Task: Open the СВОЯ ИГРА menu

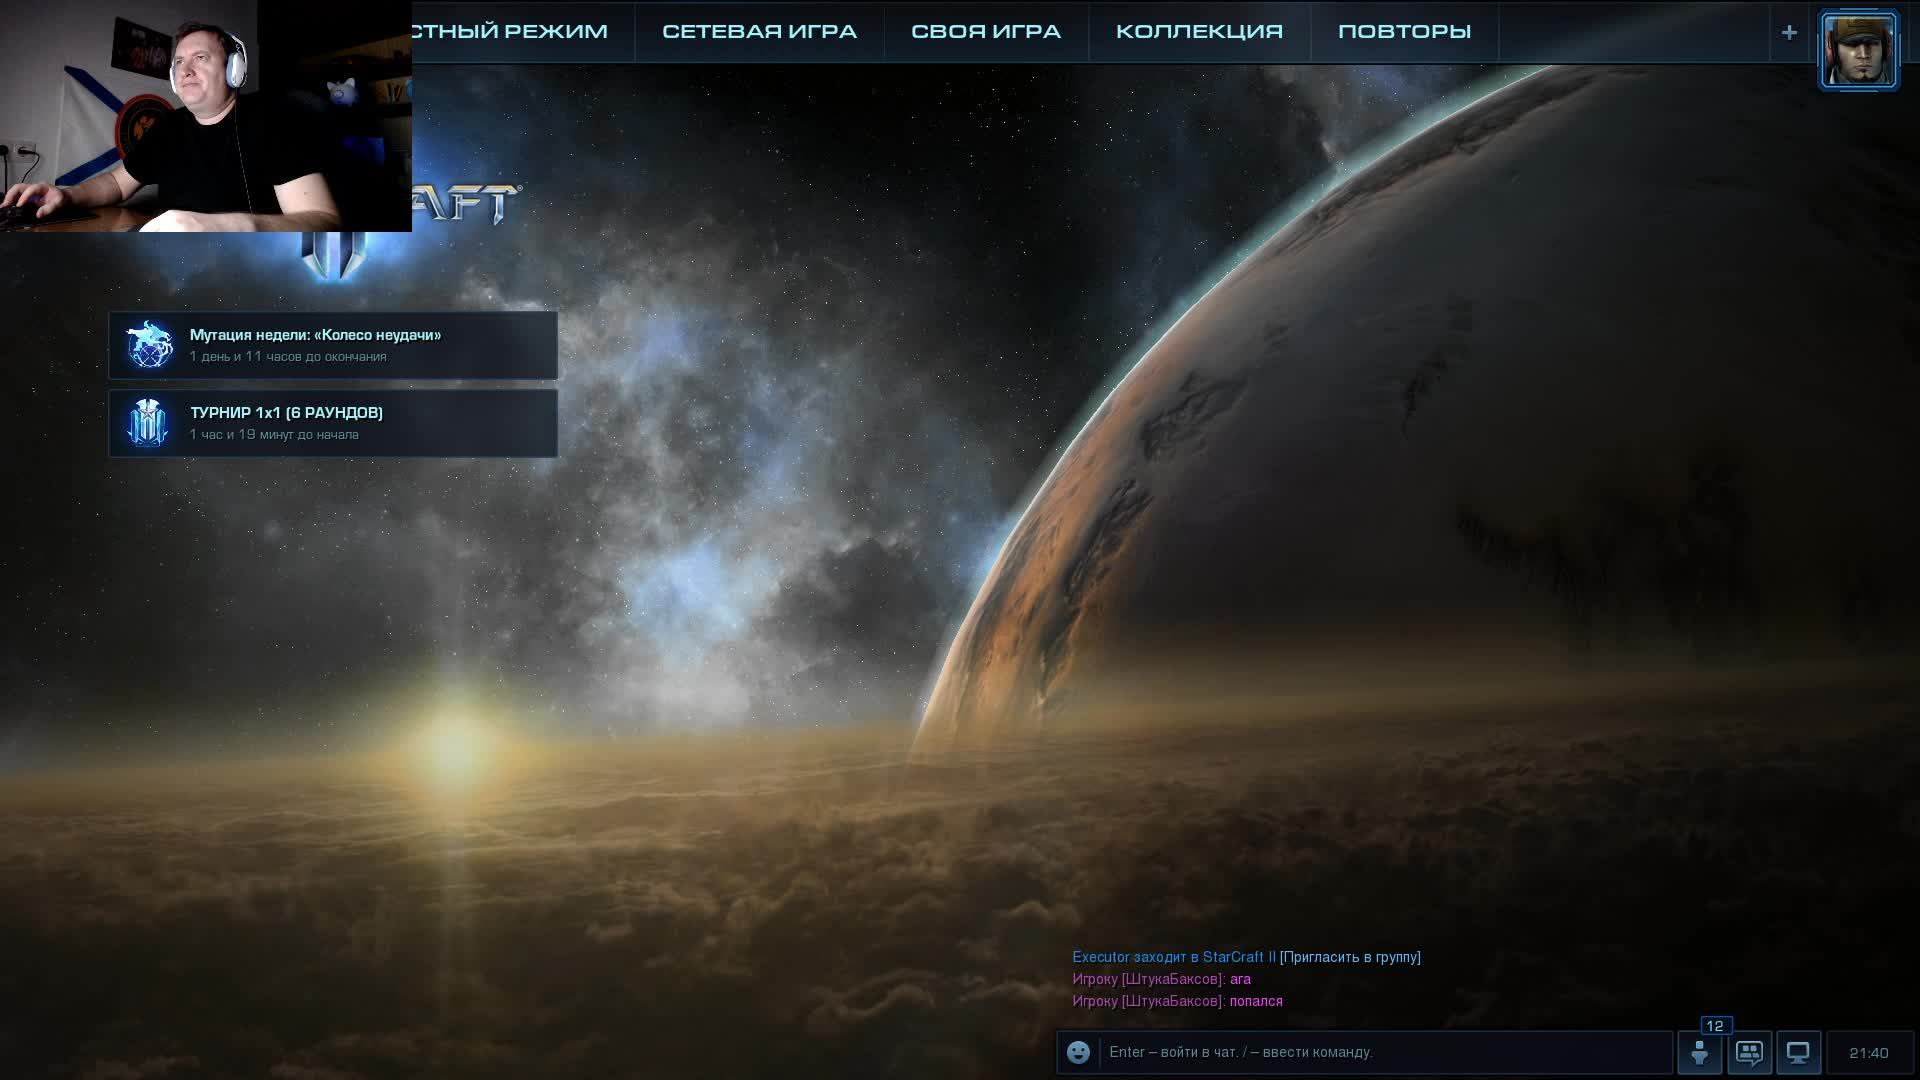Action: (984, 31)
